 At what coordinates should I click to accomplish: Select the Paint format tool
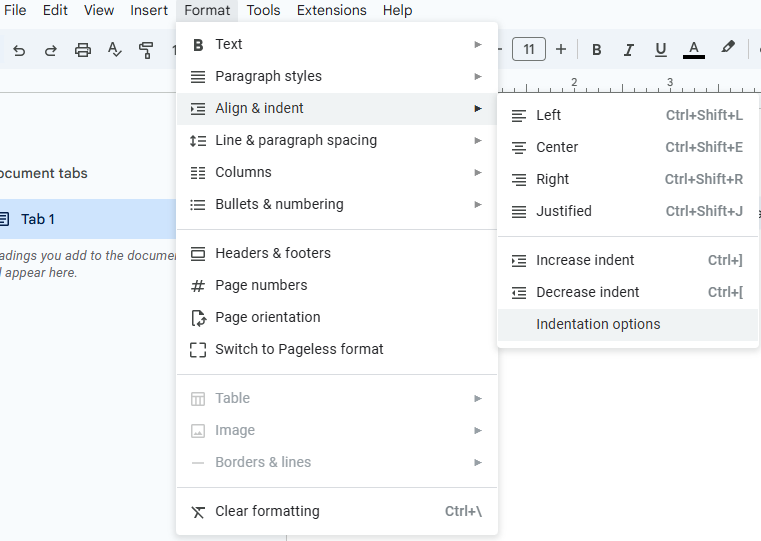point(147,50)
